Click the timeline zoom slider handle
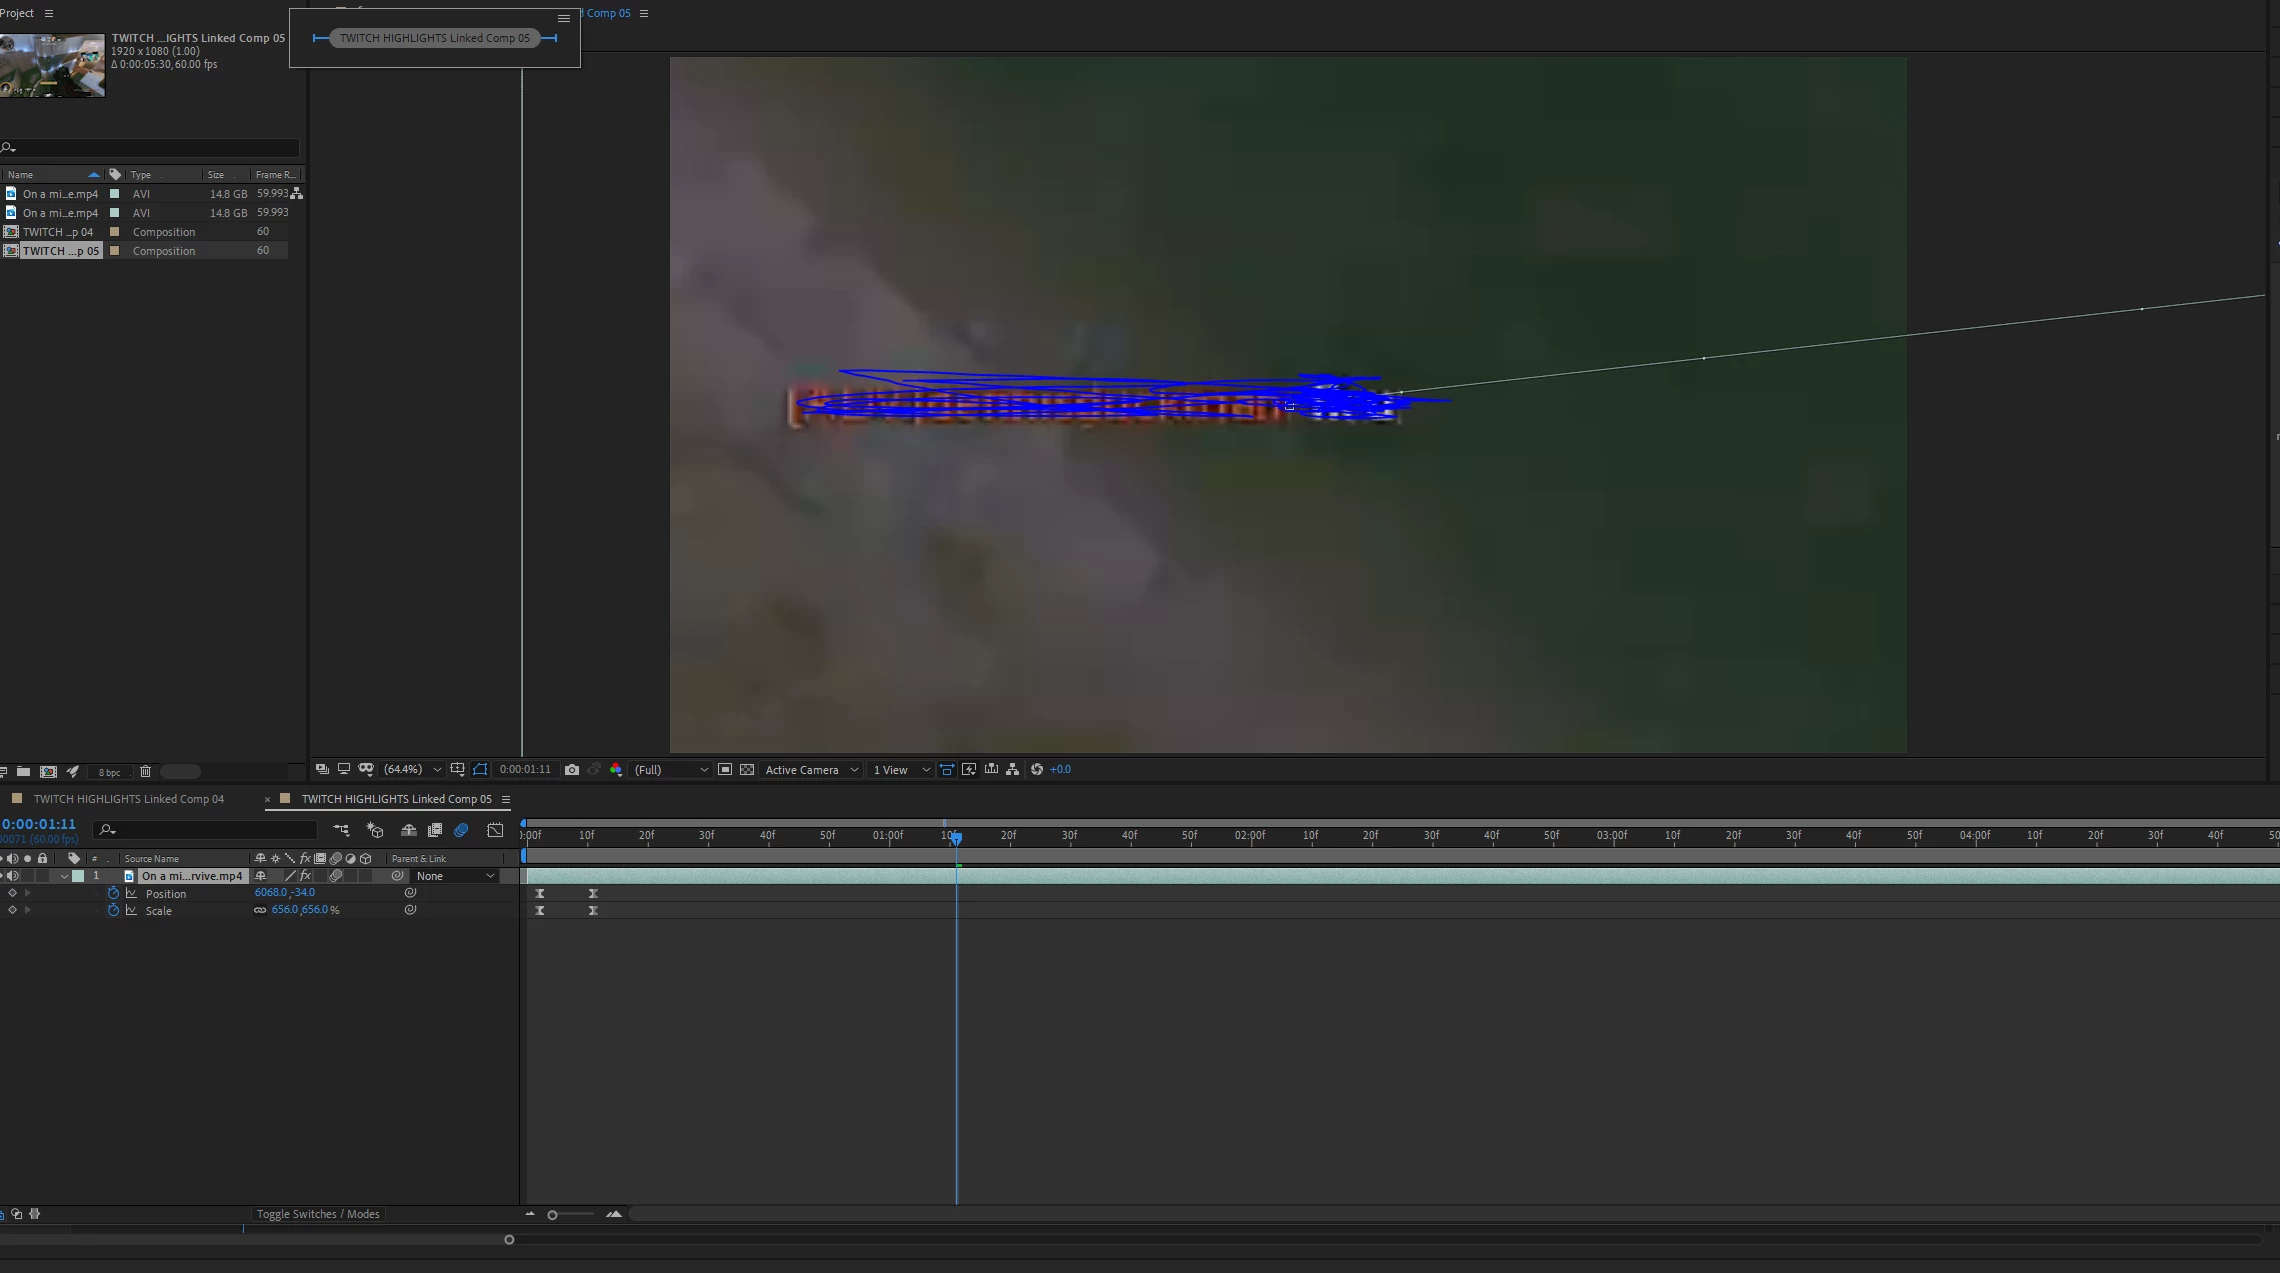The height and width of the screenshot is (1273, 2280). pos(552,1215)
